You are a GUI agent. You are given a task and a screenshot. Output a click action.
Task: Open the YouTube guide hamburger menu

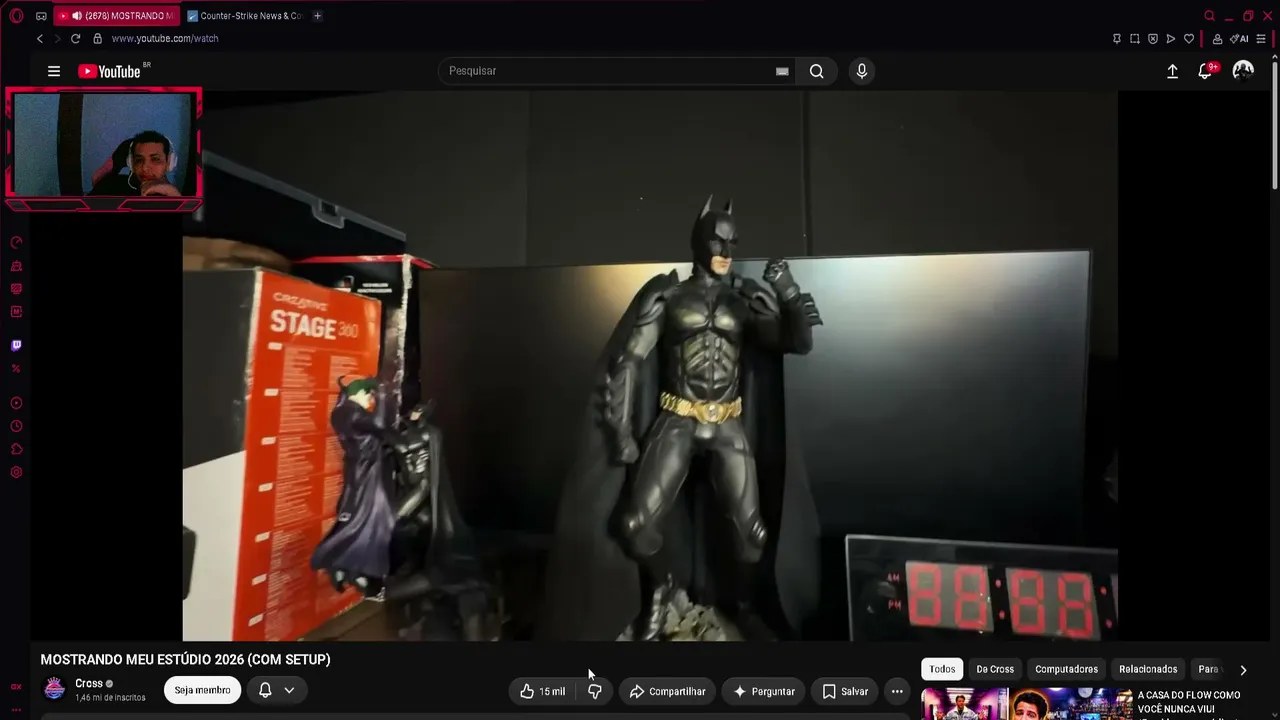pyautogui.click(x=54, y=71)
